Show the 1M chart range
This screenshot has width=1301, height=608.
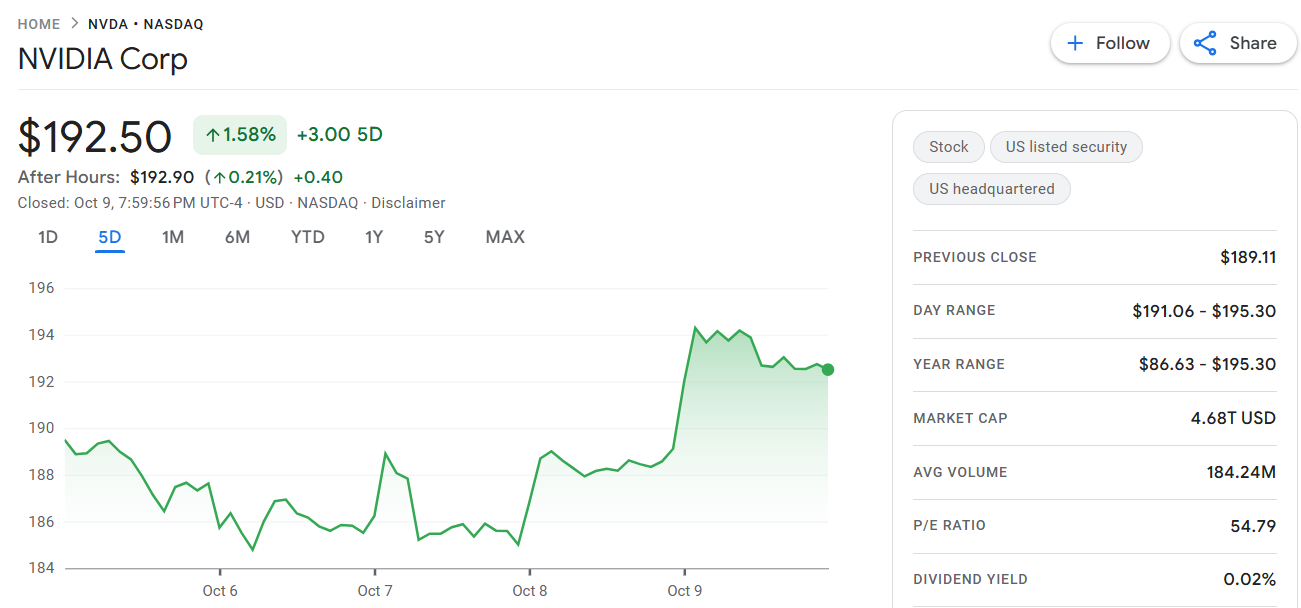tap(173, 238)
